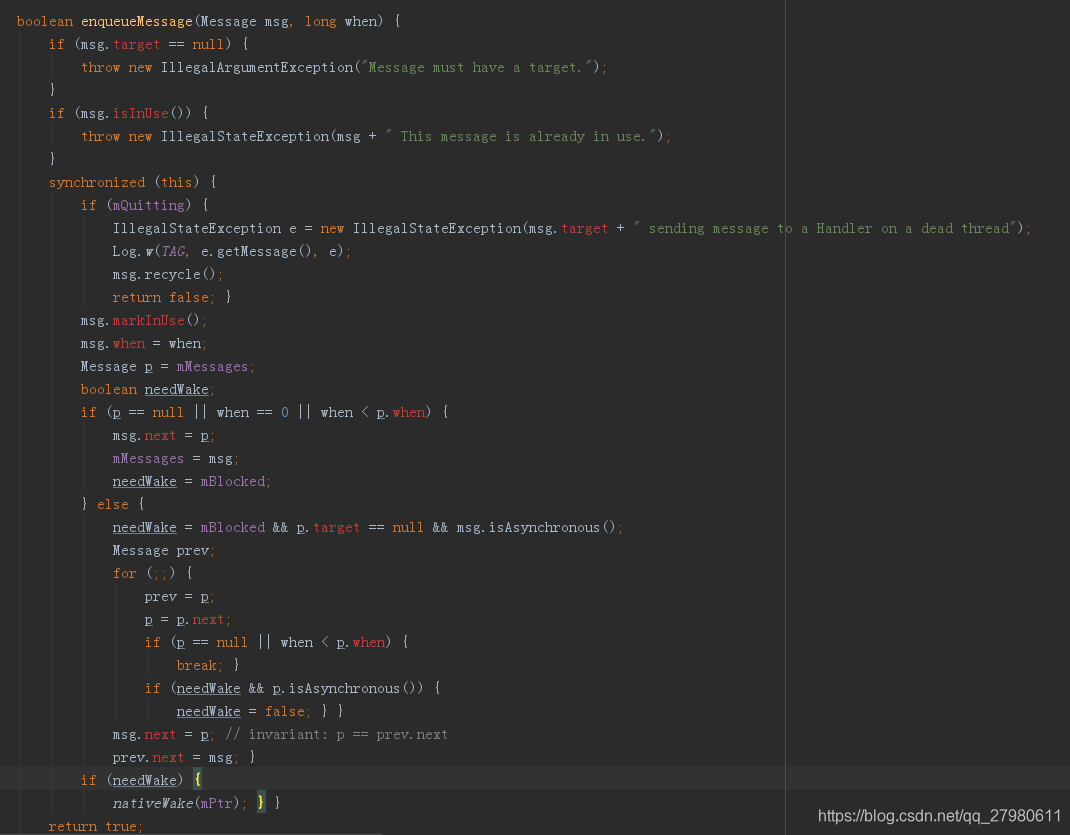Click the e.getMessage() call
This screenshot has width=1070, height=835.
(256, 252)
